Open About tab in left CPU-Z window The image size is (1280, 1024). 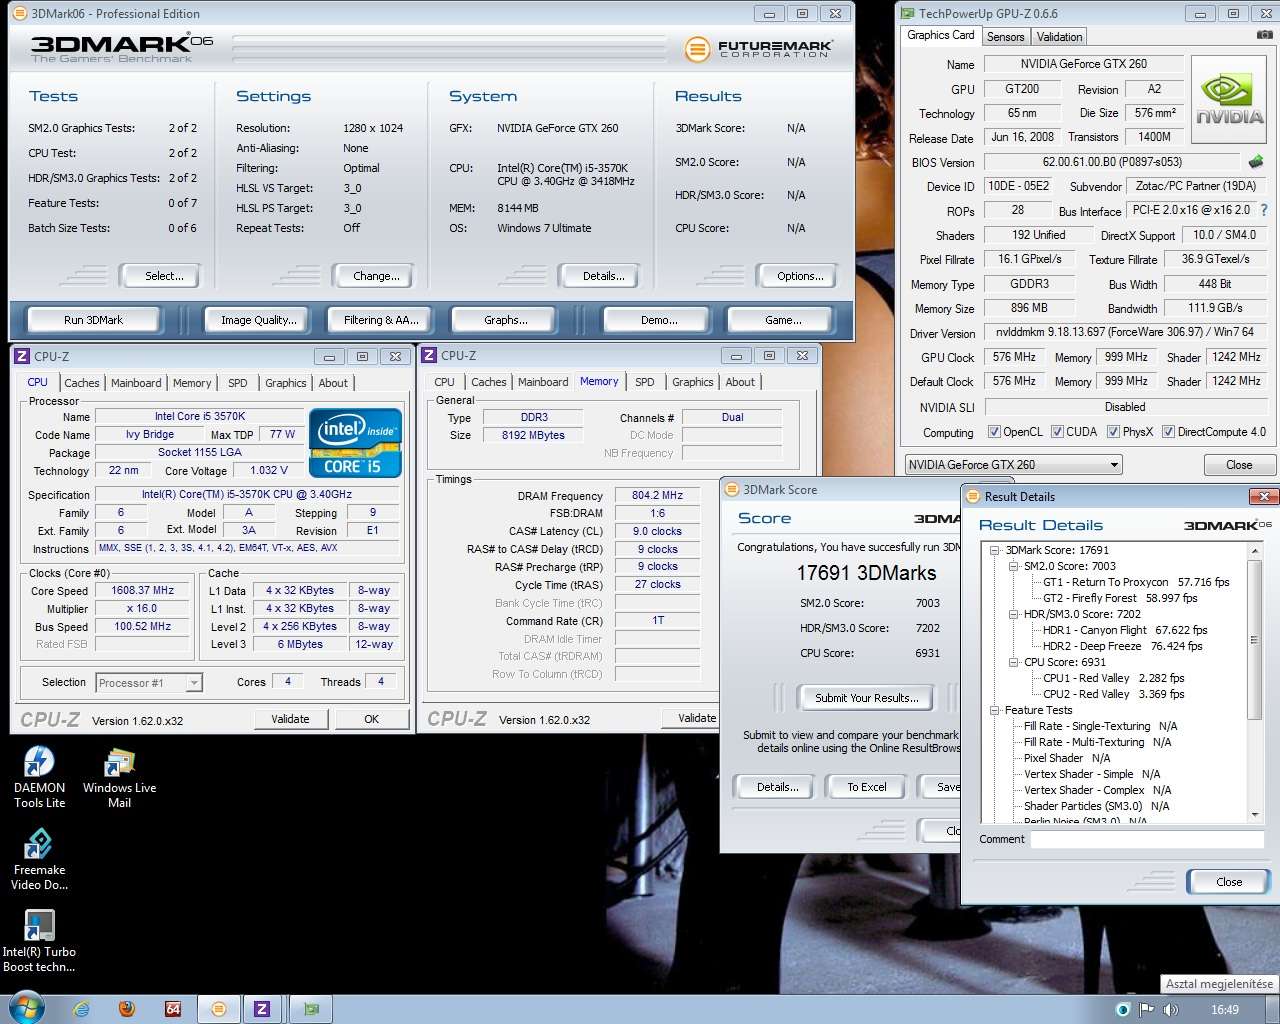(333, 383)
